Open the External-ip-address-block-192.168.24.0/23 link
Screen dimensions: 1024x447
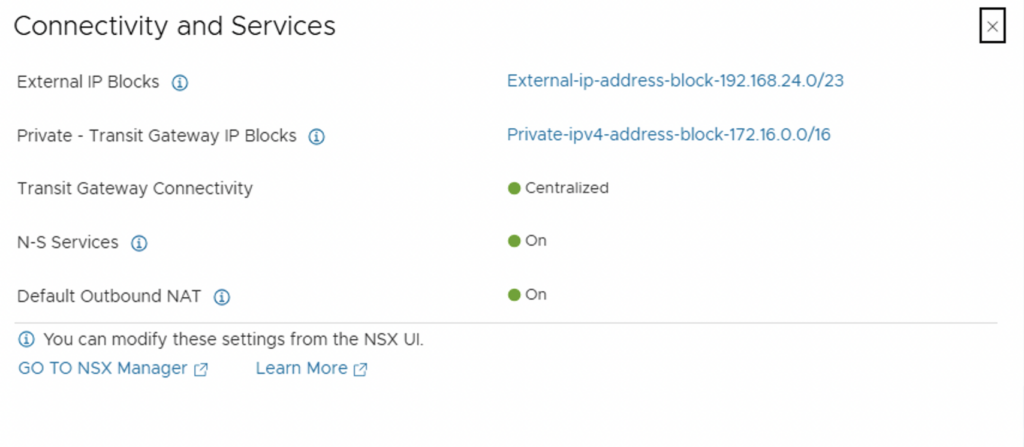[x=675, y=81]
